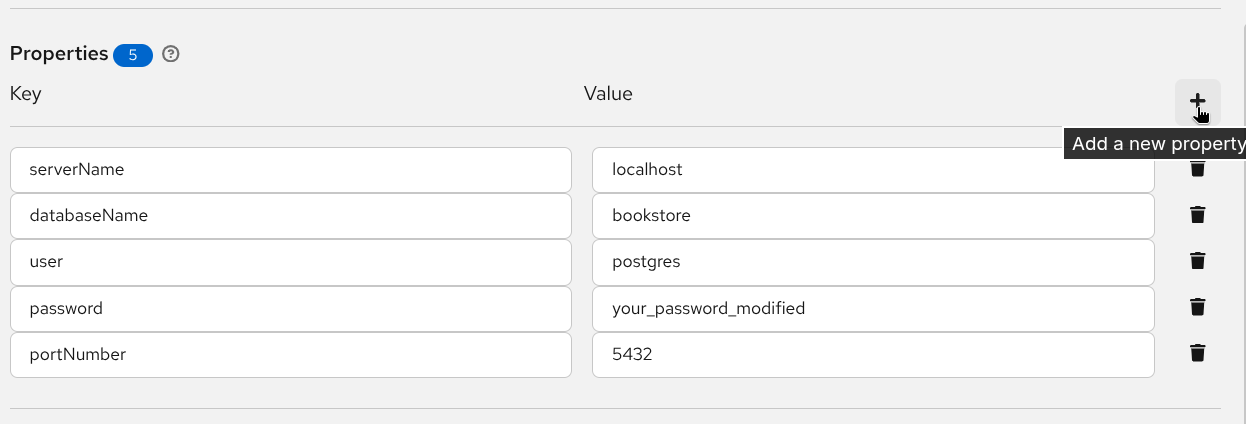This screenshot has height=424, width=1246.
Task: Click the your_password_modified value field
Action: tap(872, 309)
